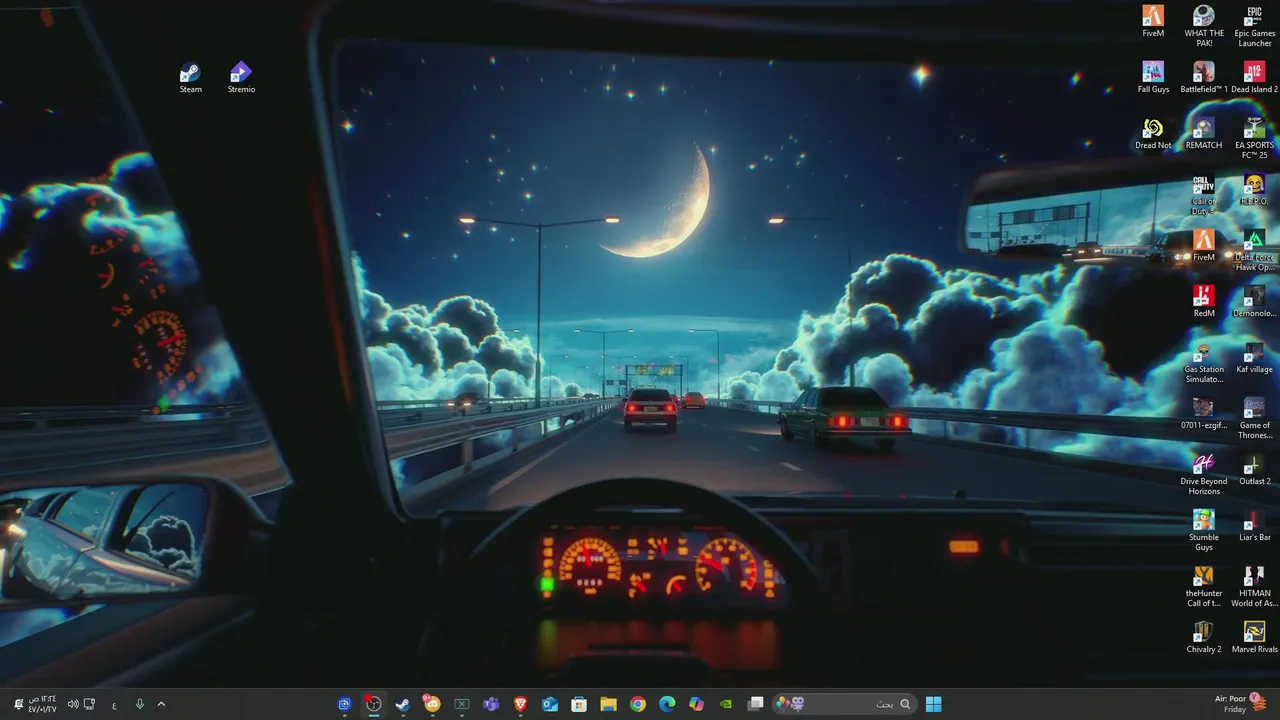Open Outlook from the taskbar
Image resolution: width=1280 pixels, height=720 pixels.
pos(549,704)
